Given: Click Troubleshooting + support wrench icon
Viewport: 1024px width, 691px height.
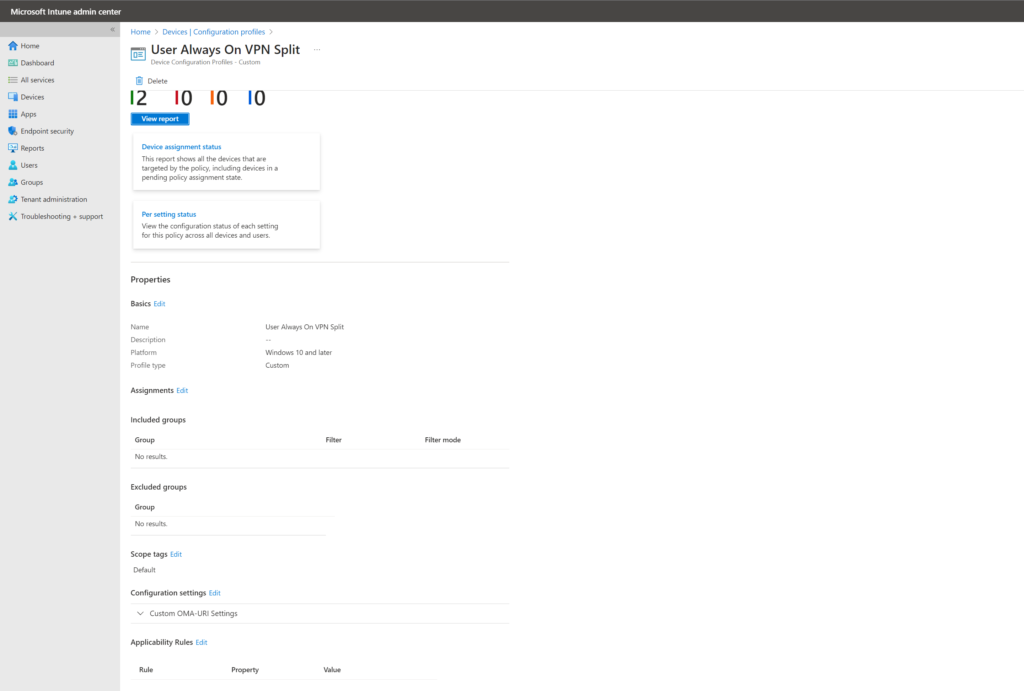Looking at the screenshot, I should tap(12, 216).
